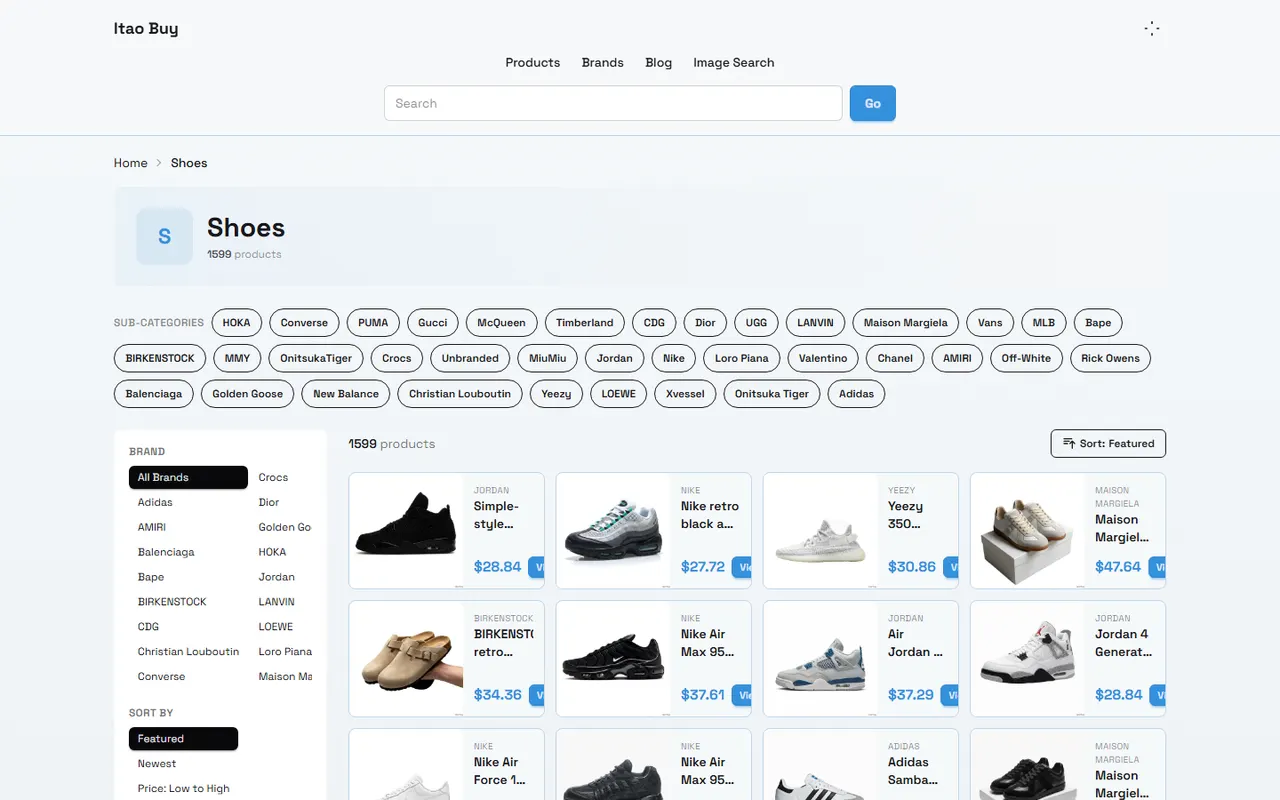
Task: Click the $47.64 Maison Margiela price
Action: (x=1118, y=566)
